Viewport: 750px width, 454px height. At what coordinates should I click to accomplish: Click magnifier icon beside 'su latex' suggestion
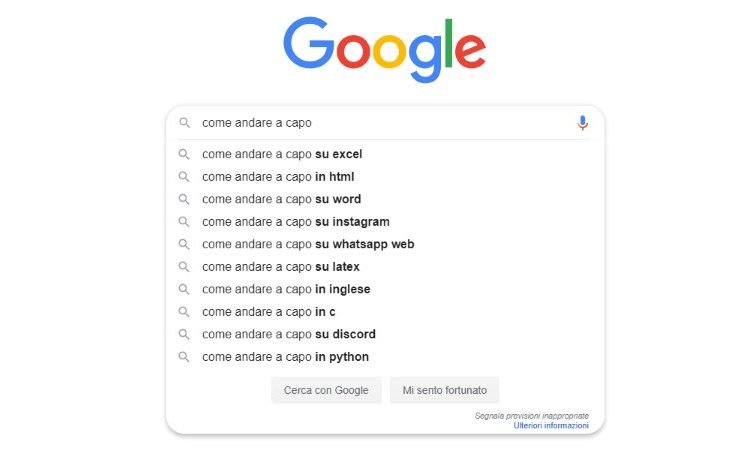point(184,266)
